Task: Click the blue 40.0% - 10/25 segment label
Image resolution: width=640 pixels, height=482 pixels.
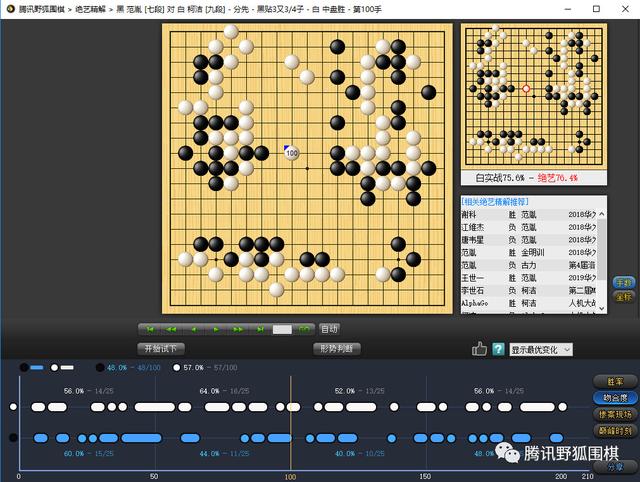Action: (360, 453)
